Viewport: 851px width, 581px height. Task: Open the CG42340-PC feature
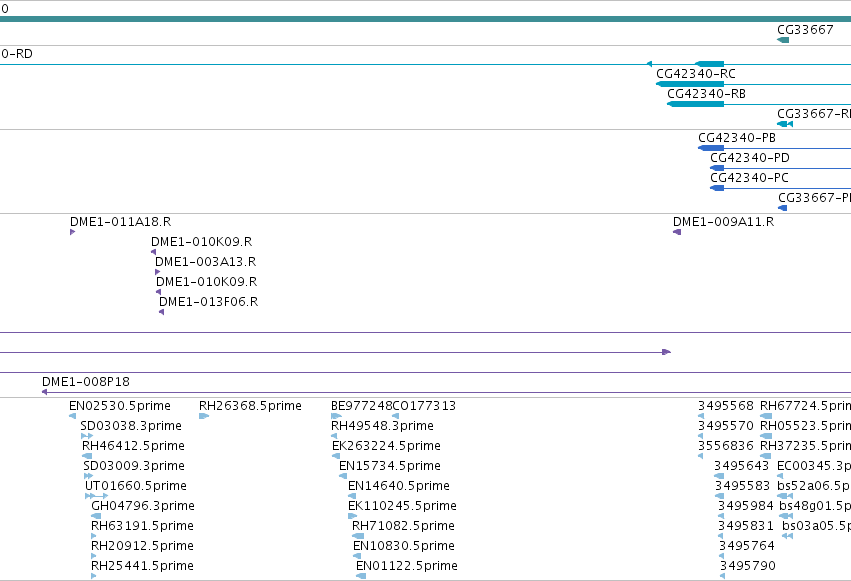click(x=749, y=178)
